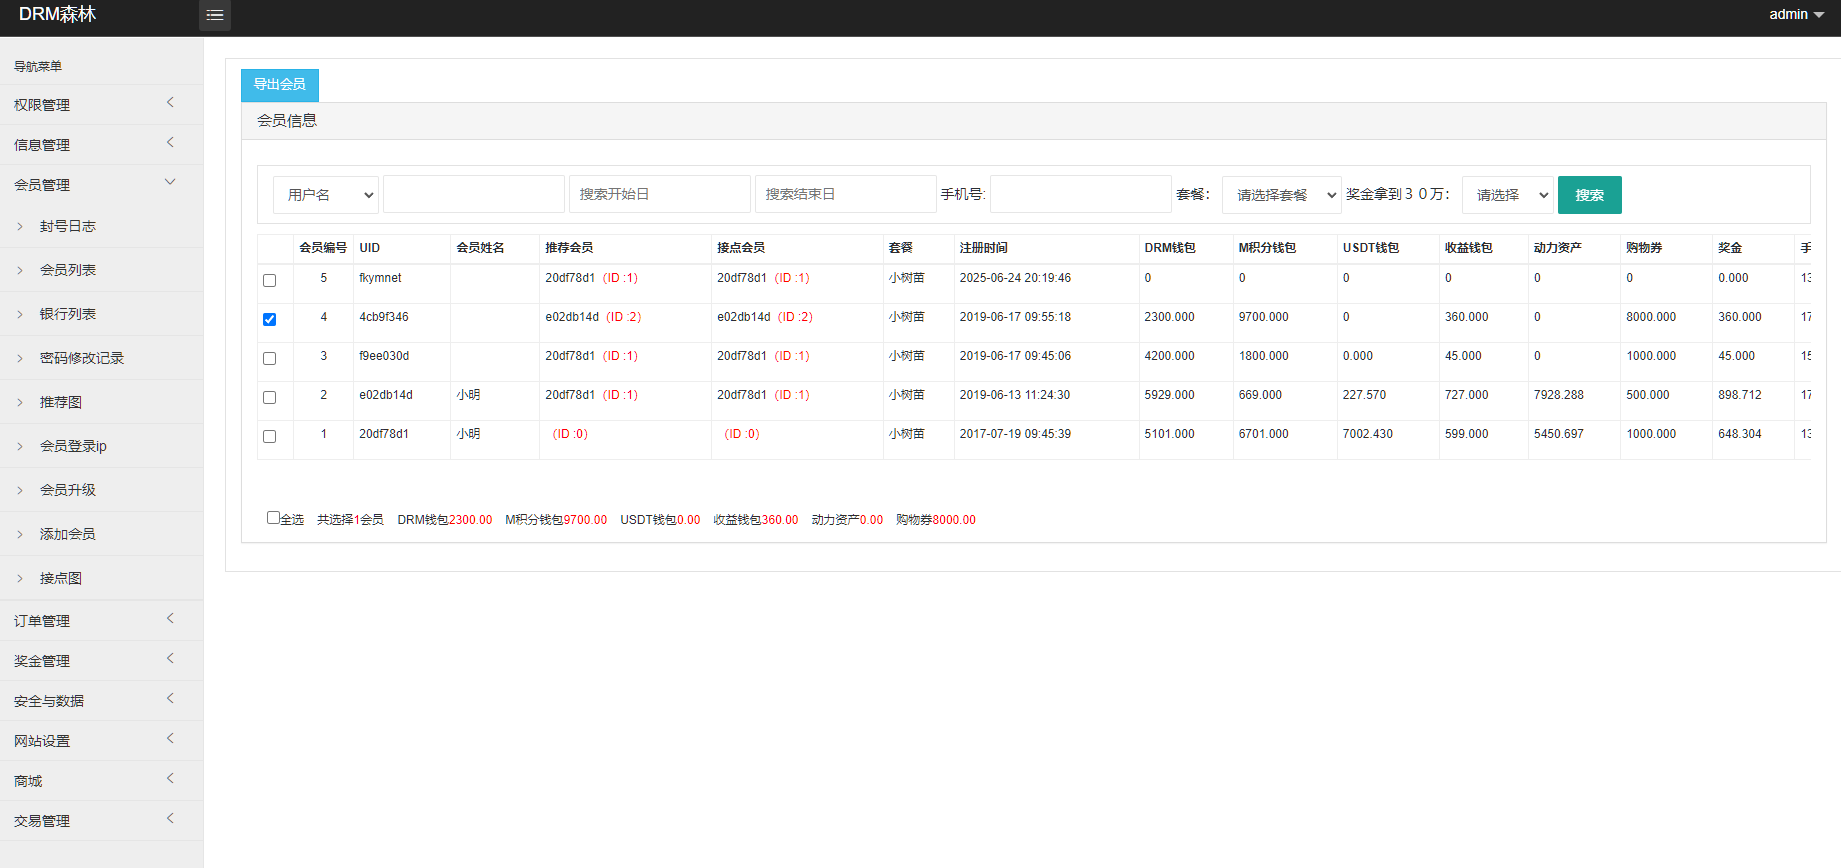Click the 搜索结束日 end date field
The width and height of the screenshot is (1841, 868).
click(846, 195)
